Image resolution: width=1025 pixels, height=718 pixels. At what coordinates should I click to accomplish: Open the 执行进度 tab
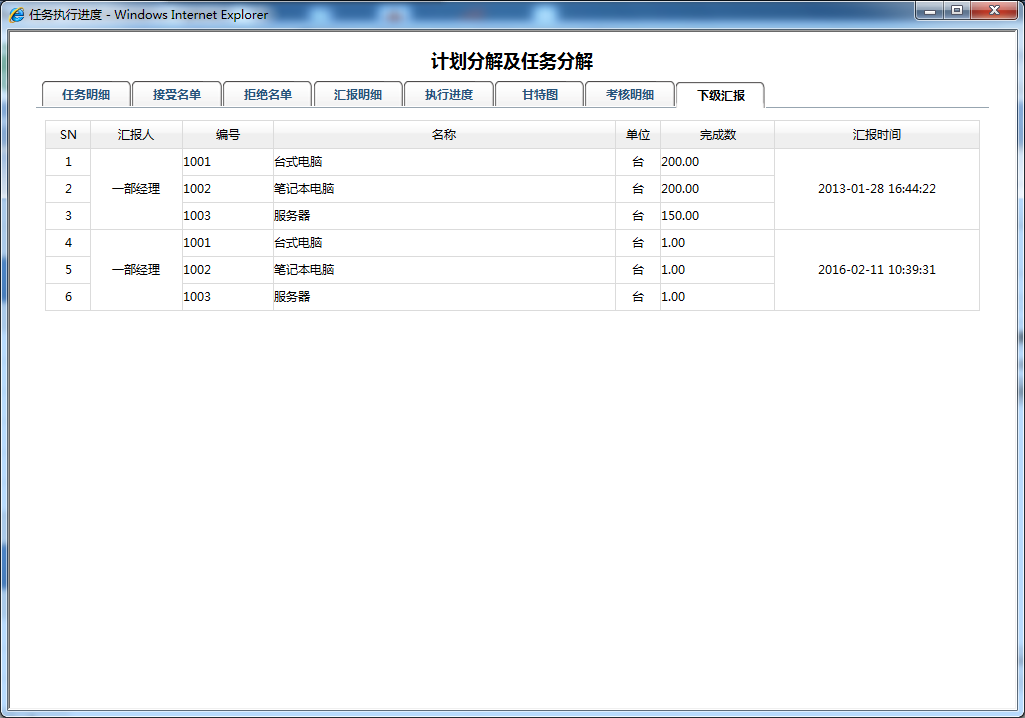pyautogui.click(x=448, y=95)
